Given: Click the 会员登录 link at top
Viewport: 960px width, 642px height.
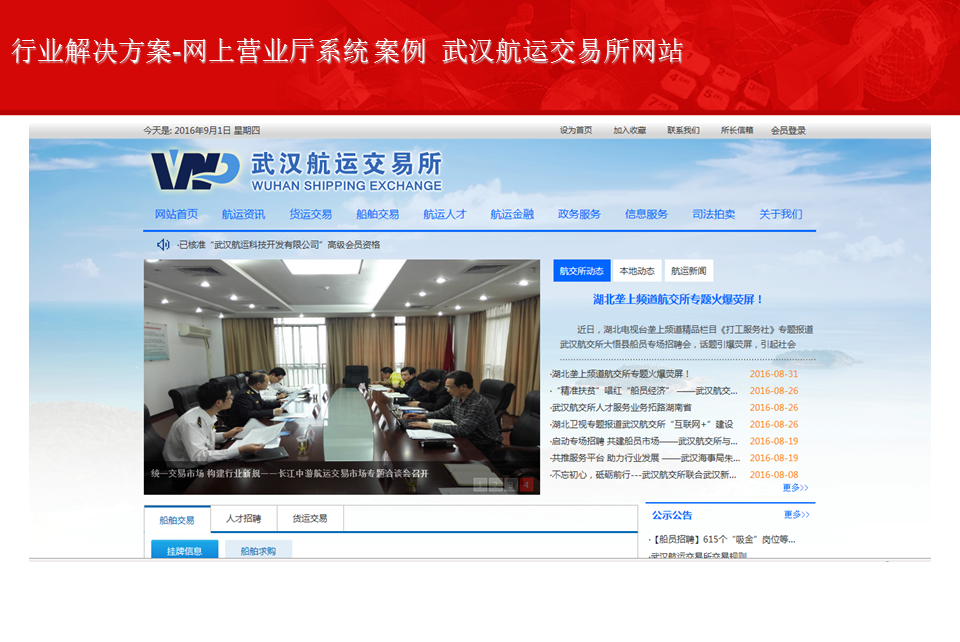Looking at the screenshot, I should point(788,130).
